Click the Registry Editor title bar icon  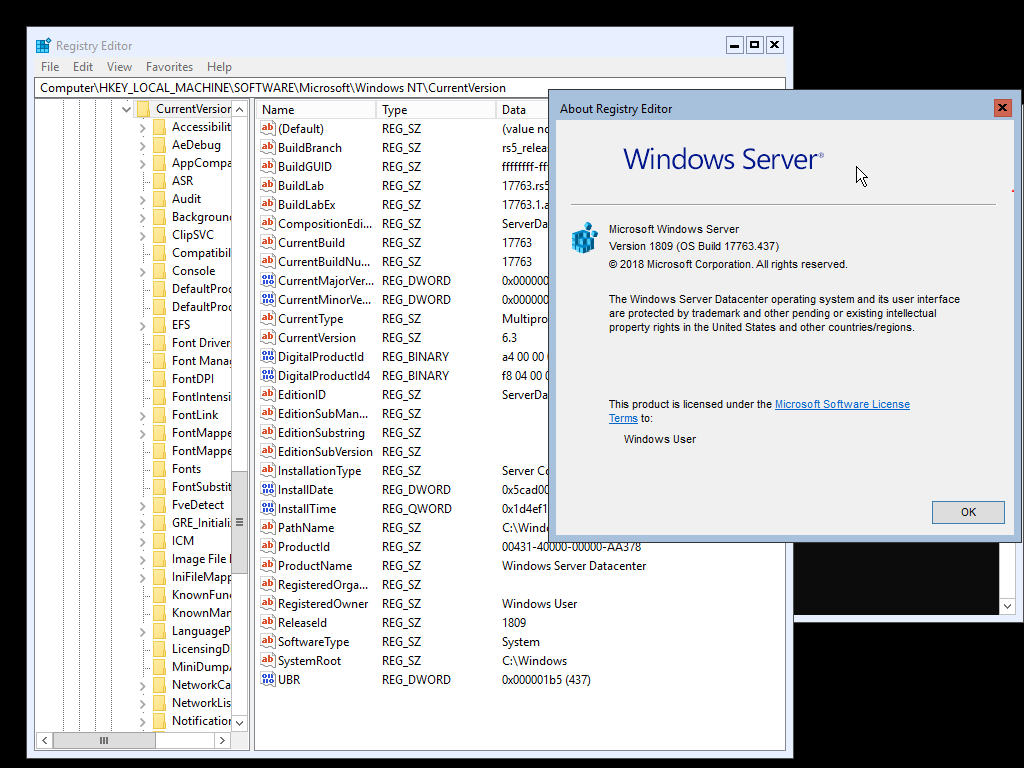[x=43, y=46]
